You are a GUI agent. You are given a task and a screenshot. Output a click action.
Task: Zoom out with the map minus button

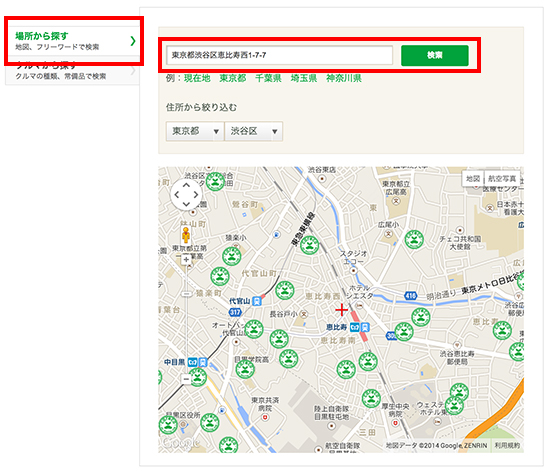click(186, 379)
